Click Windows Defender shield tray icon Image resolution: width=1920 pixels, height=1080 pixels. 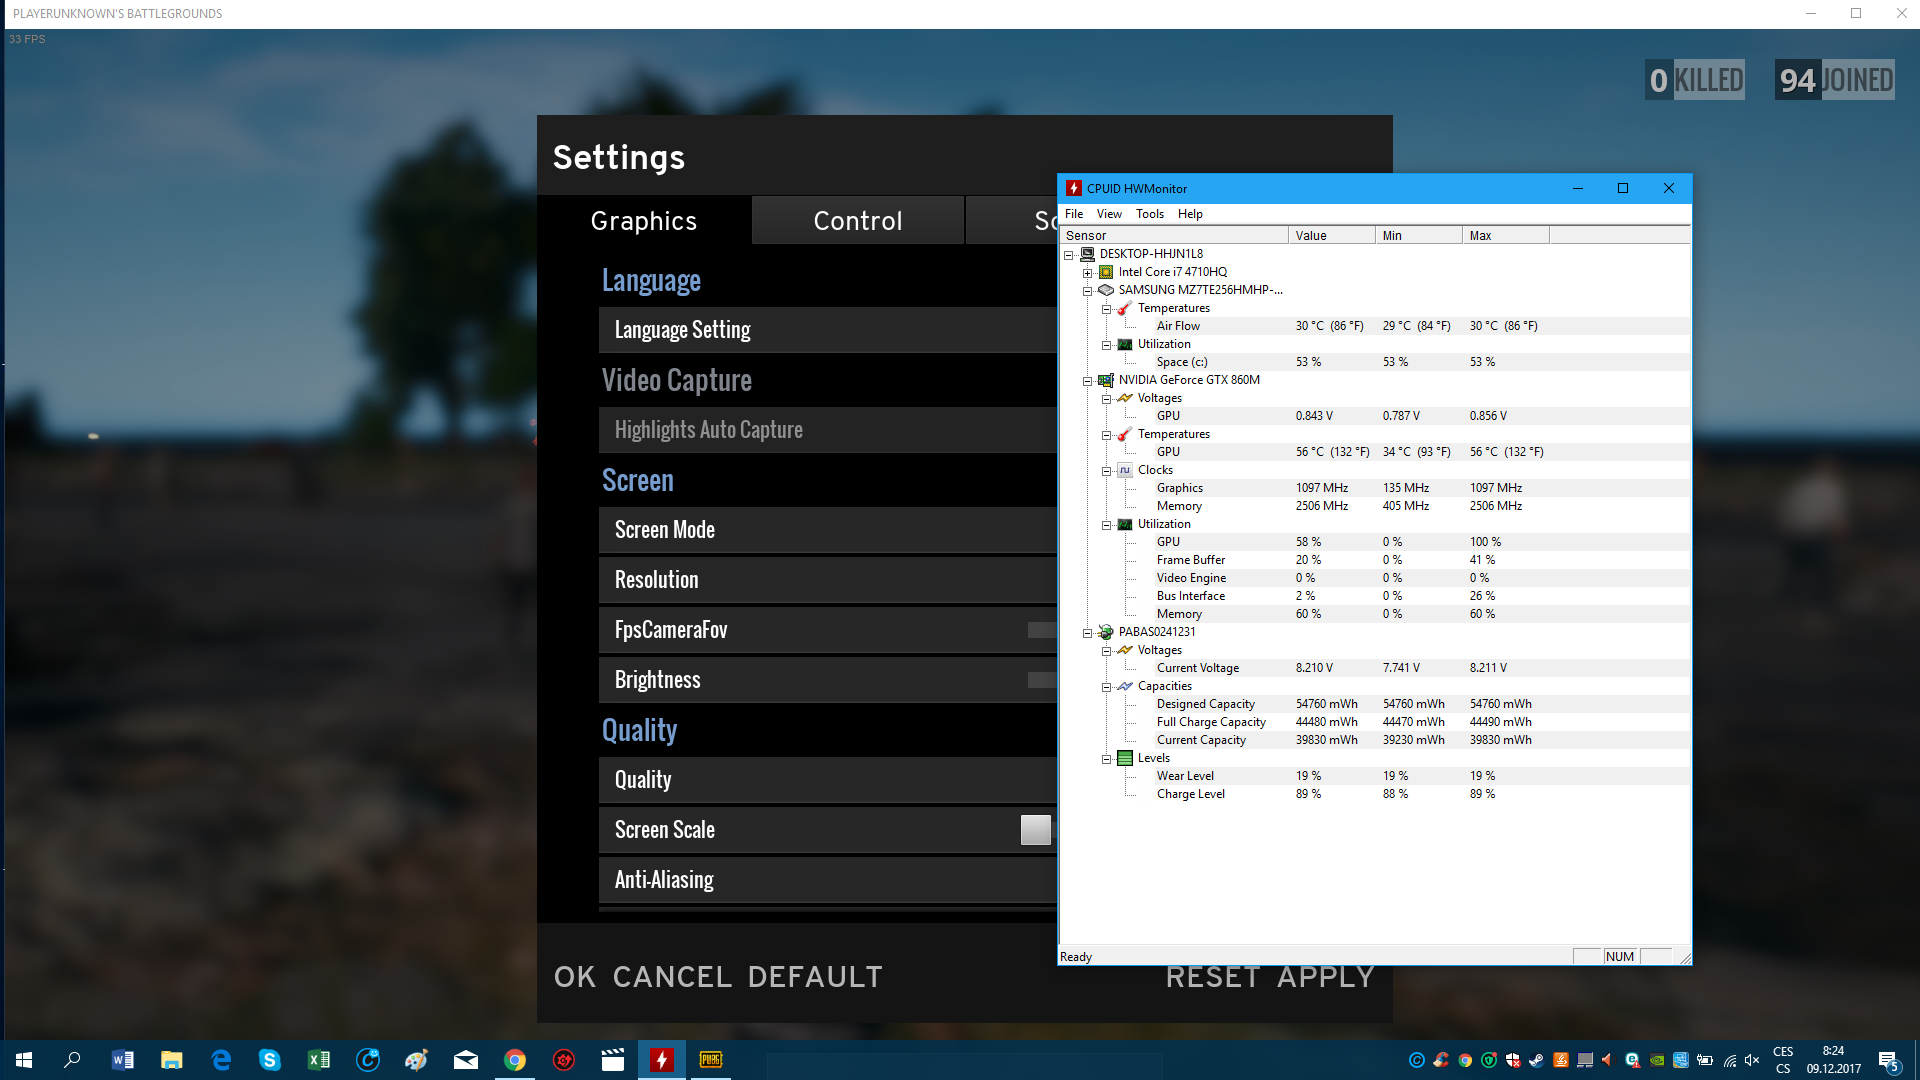[x=1513, y=1060]
